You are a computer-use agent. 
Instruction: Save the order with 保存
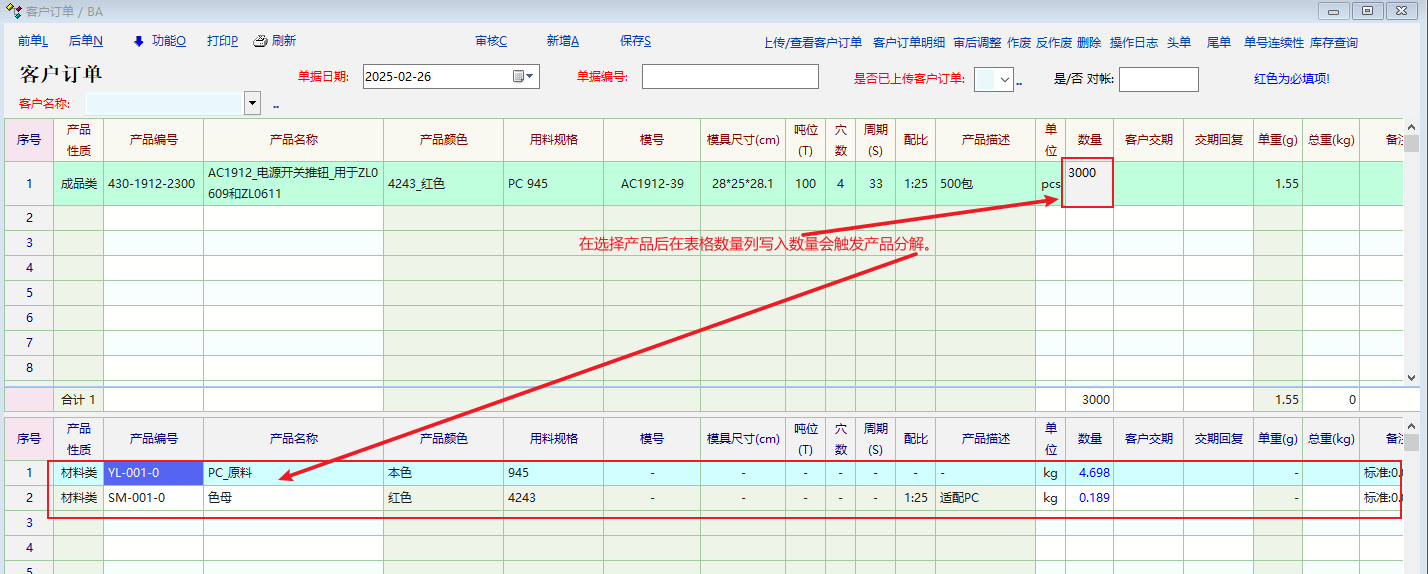pyautogui.click(x=635, y=41)
